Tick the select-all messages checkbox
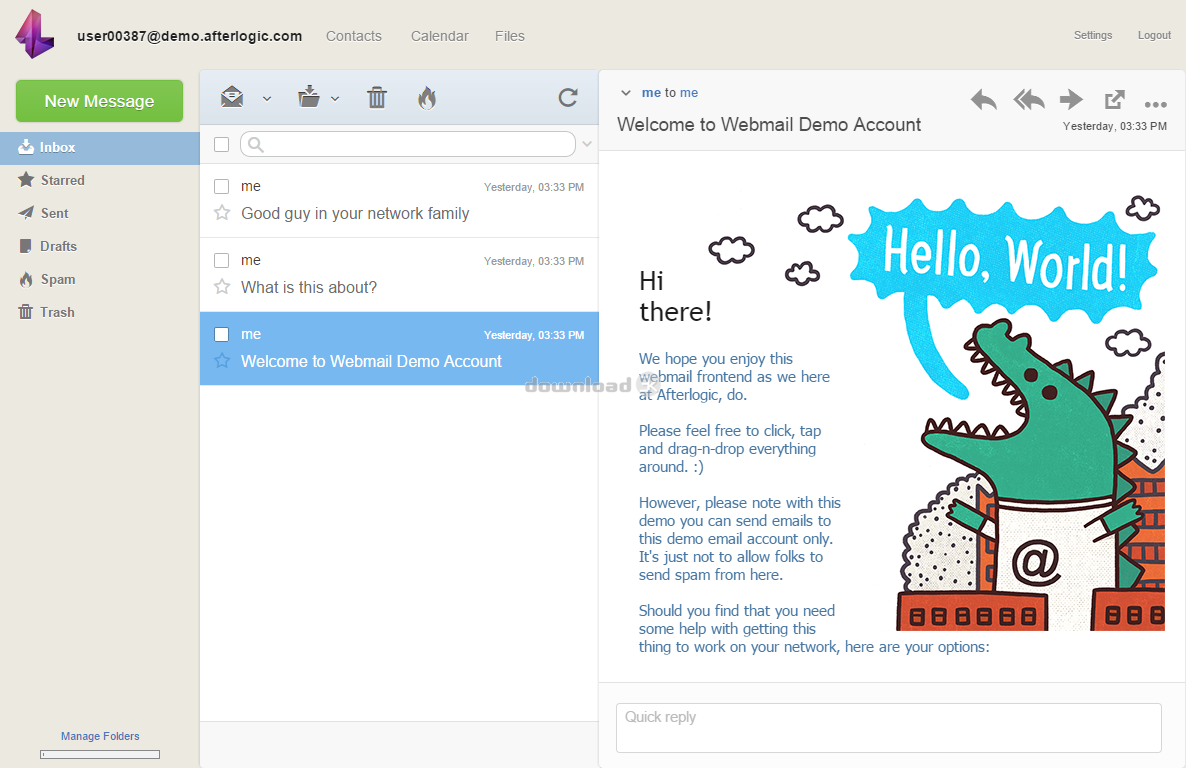This screenshot has width=1186, height=768. click(222, 145)
